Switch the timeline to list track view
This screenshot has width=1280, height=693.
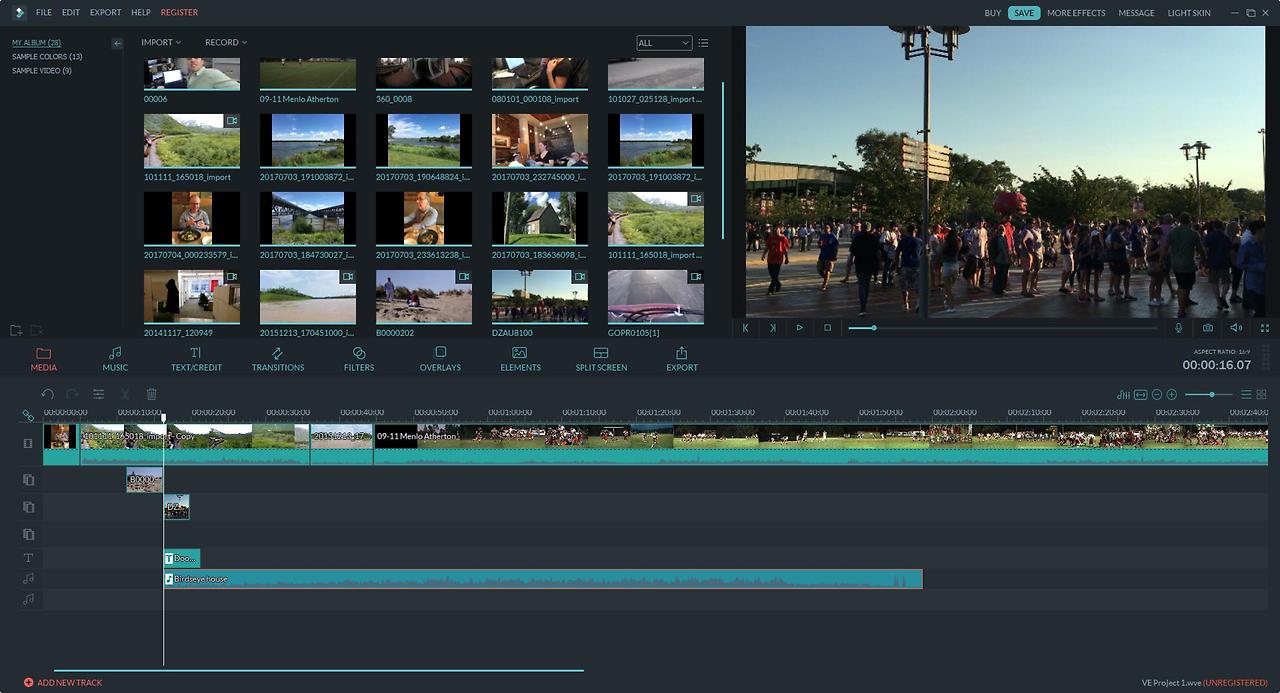[x=1246, y=395]
